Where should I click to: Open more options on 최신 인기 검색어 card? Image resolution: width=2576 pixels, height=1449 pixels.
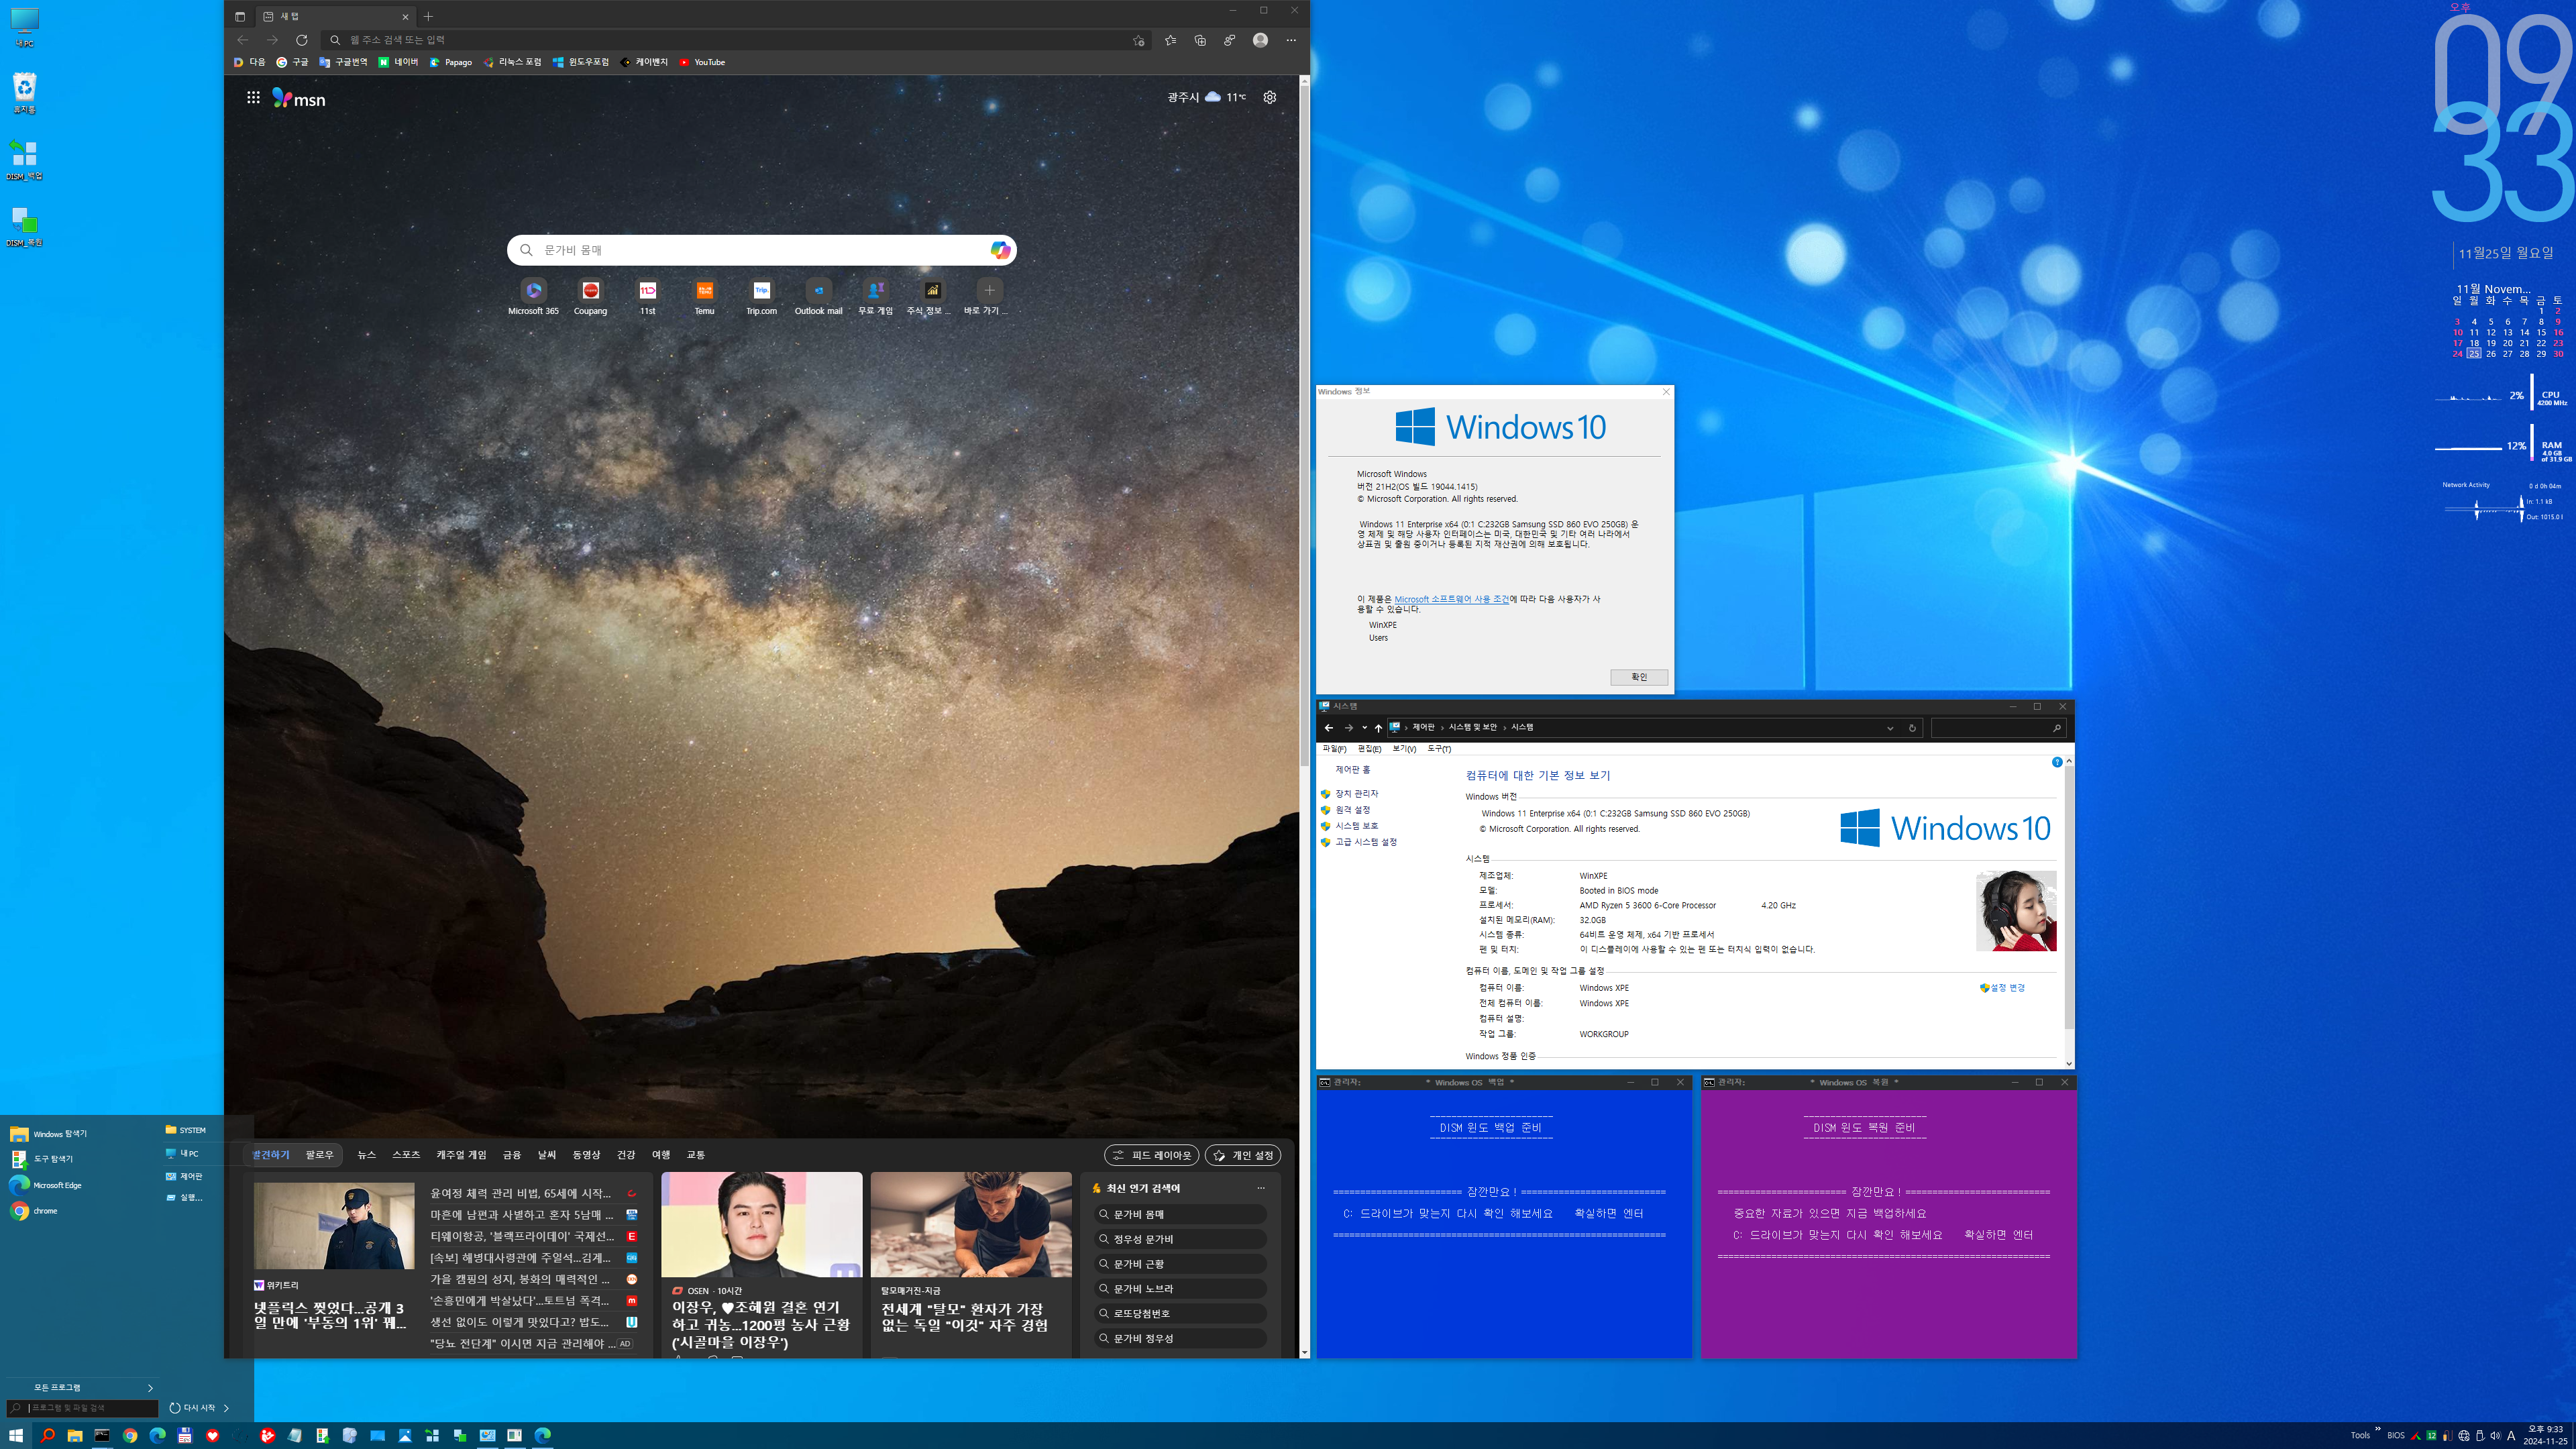pos(1260,1188)
